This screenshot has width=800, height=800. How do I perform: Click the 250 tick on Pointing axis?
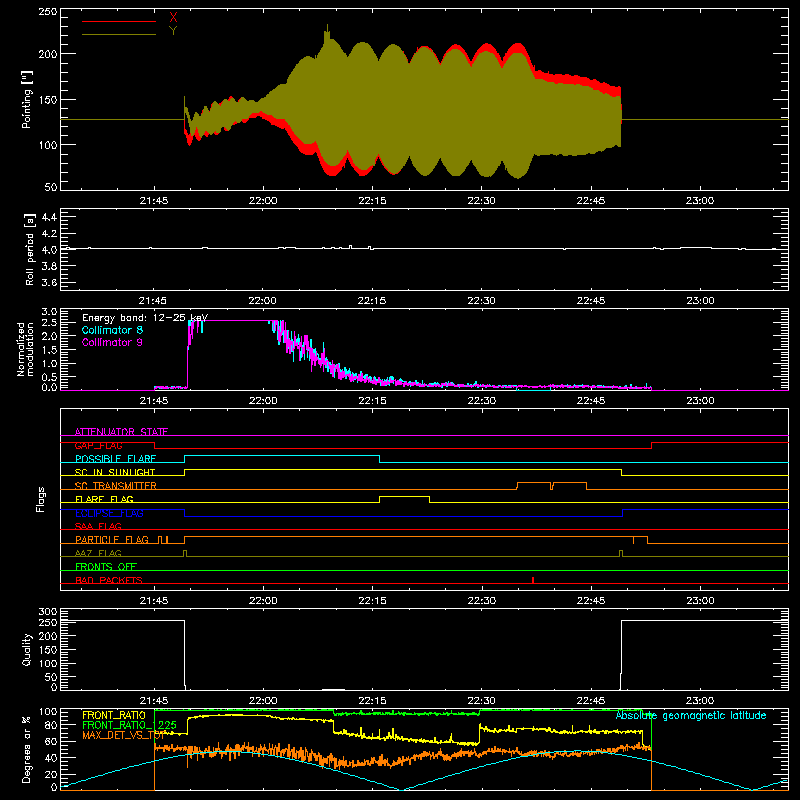(x=48, y=12)
